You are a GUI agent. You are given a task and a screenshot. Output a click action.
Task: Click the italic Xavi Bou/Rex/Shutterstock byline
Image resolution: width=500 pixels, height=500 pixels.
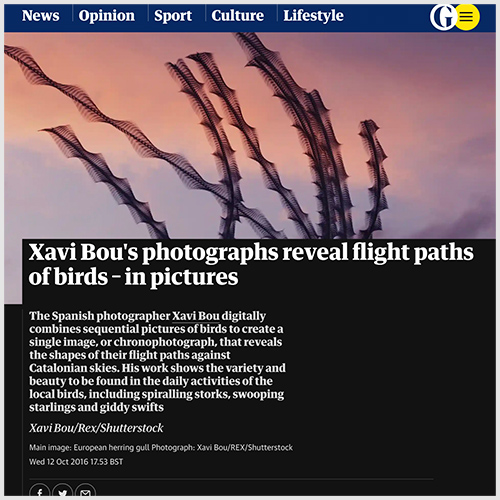coord(96,428)
